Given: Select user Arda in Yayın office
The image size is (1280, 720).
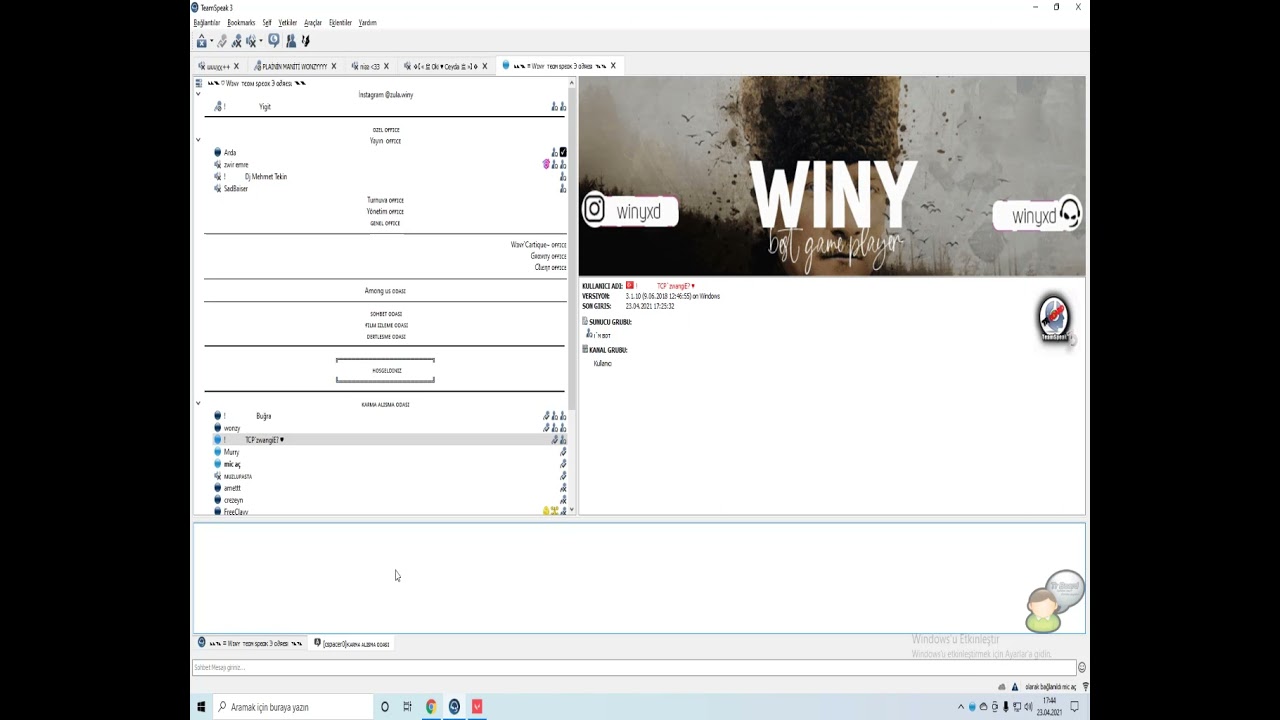Looking at the screenshot, I should click(230, 153).
